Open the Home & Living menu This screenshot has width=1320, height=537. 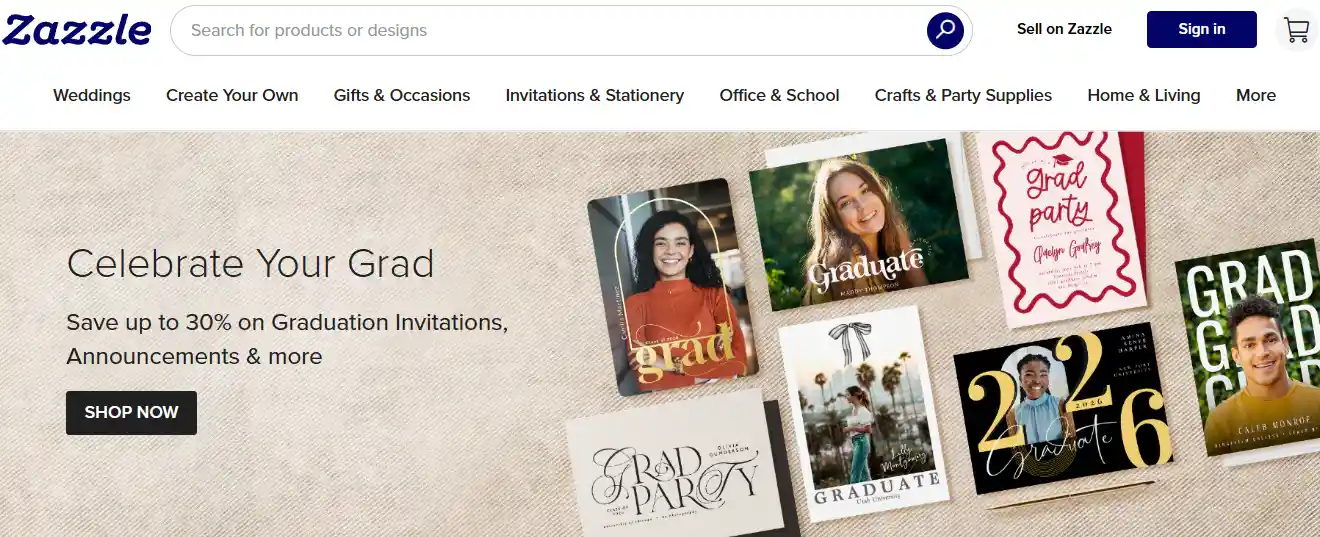pos(1144,95)
